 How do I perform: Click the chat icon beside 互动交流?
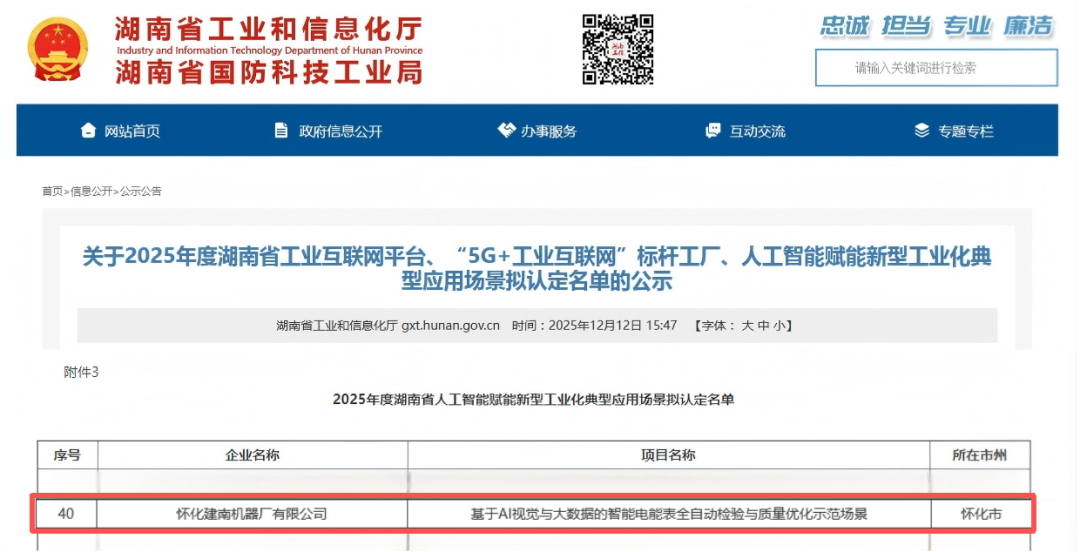point(714,130)
